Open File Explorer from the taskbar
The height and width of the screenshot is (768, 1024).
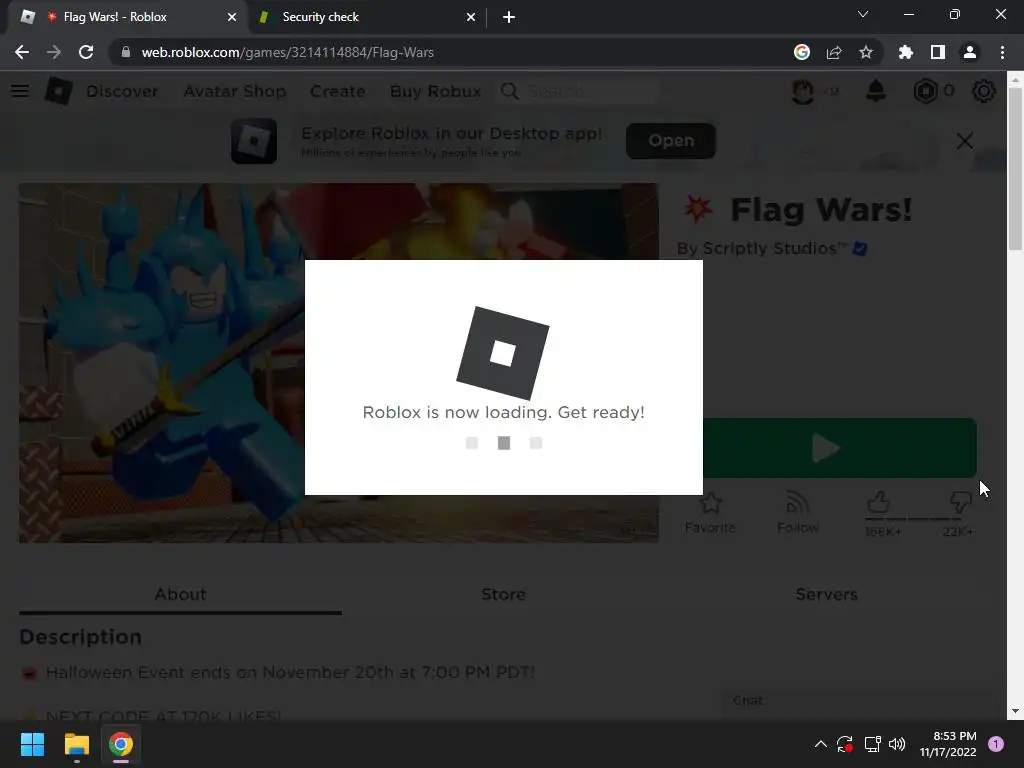coord(76,744)
